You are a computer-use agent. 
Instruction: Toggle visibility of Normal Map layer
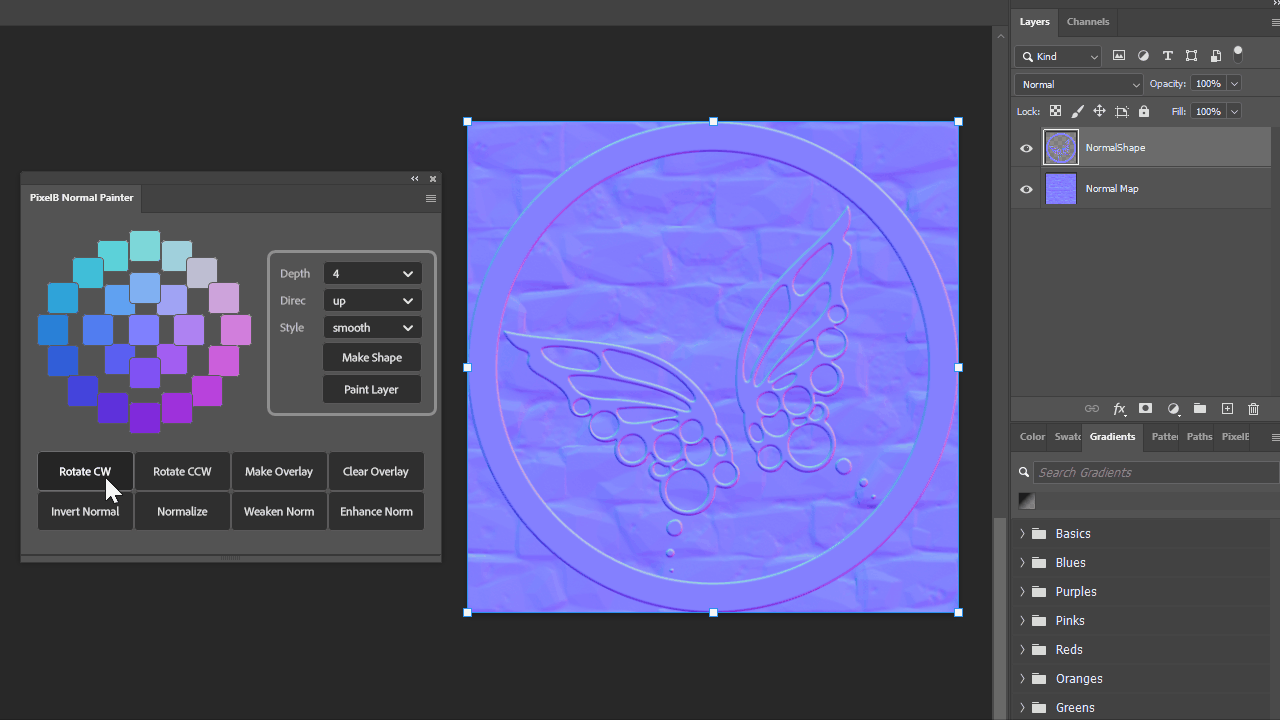click(1026, 189)
